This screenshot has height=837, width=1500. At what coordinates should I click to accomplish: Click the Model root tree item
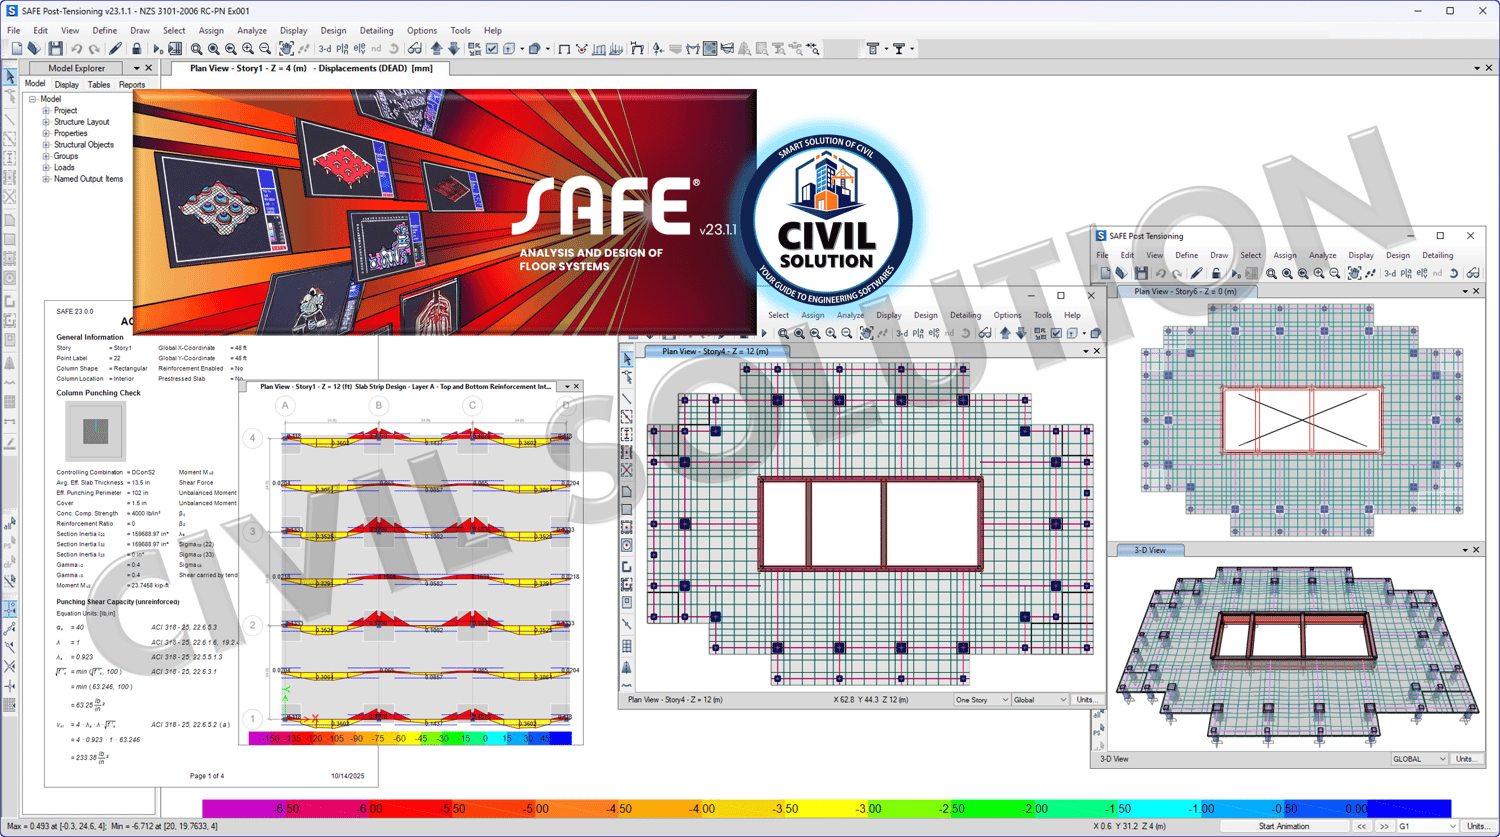point(50,99)
